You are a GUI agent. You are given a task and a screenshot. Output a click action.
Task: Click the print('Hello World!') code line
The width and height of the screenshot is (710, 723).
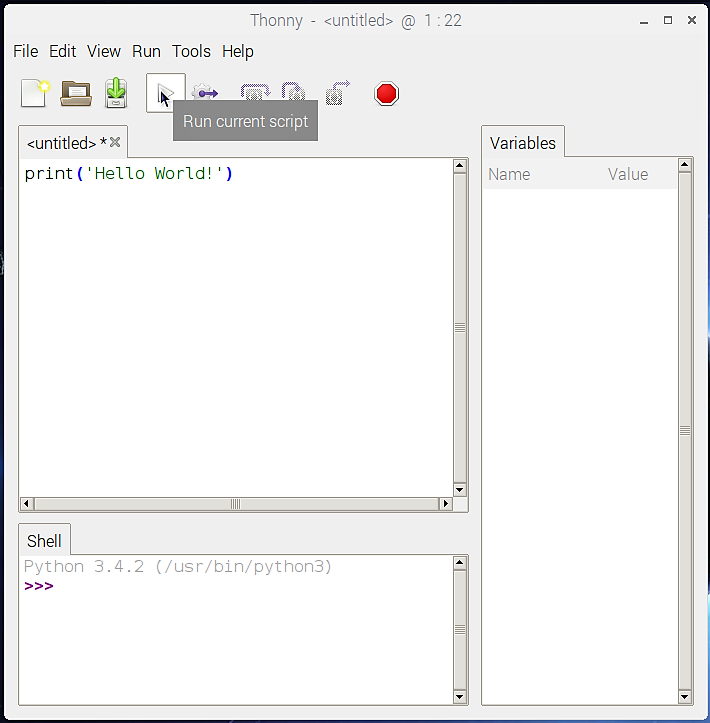[x=129, y=174]
